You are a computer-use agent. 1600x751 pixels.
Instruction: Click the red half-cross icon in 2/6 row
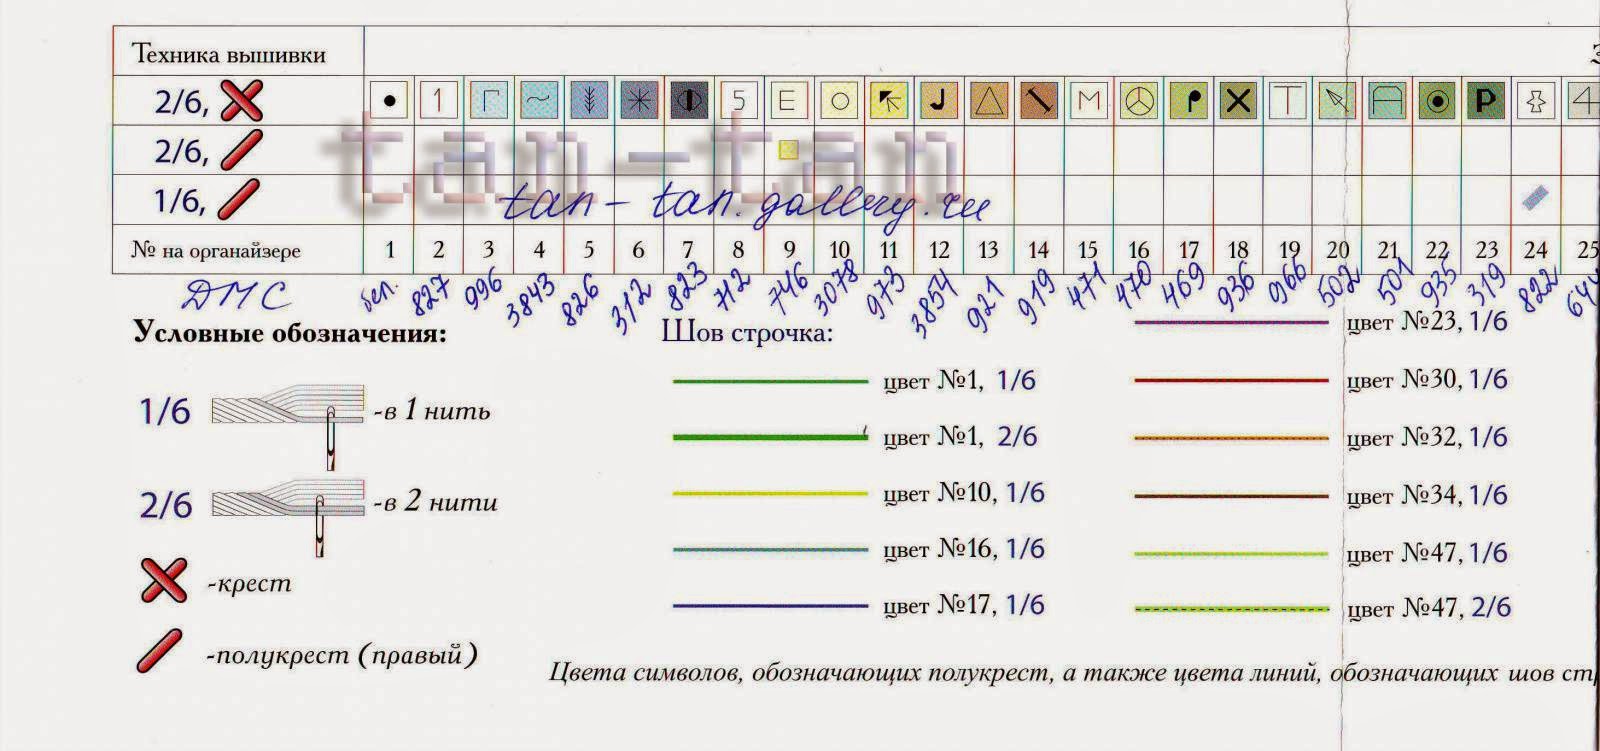coord(241,150)
